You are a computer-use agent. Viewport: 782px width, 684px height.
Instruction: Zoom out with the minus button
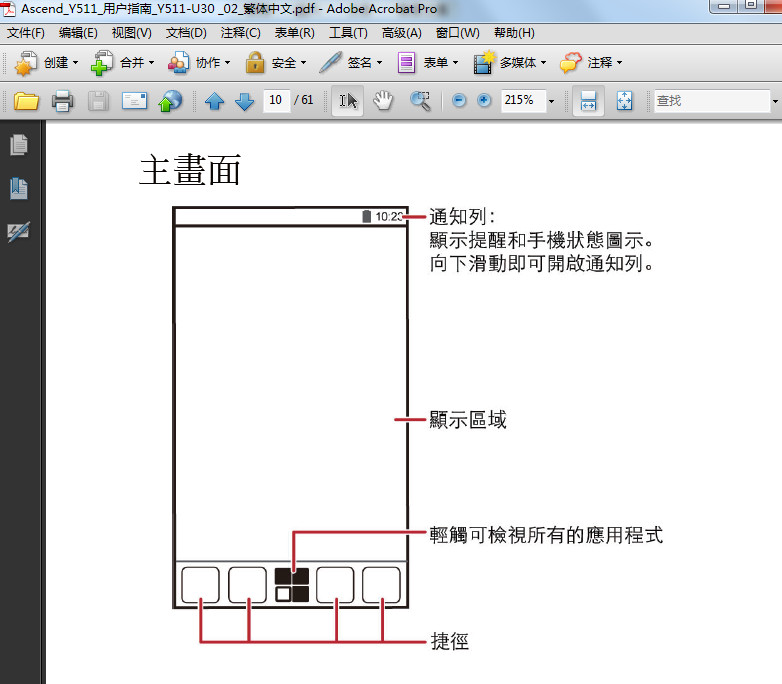pyautogui.click(x=459, y=101)
